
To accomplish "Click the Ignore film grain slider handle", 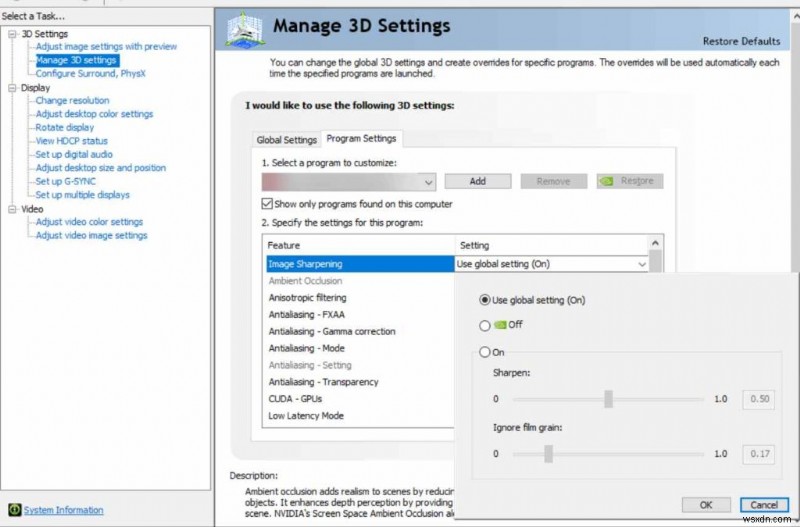I will coord(548,454).
